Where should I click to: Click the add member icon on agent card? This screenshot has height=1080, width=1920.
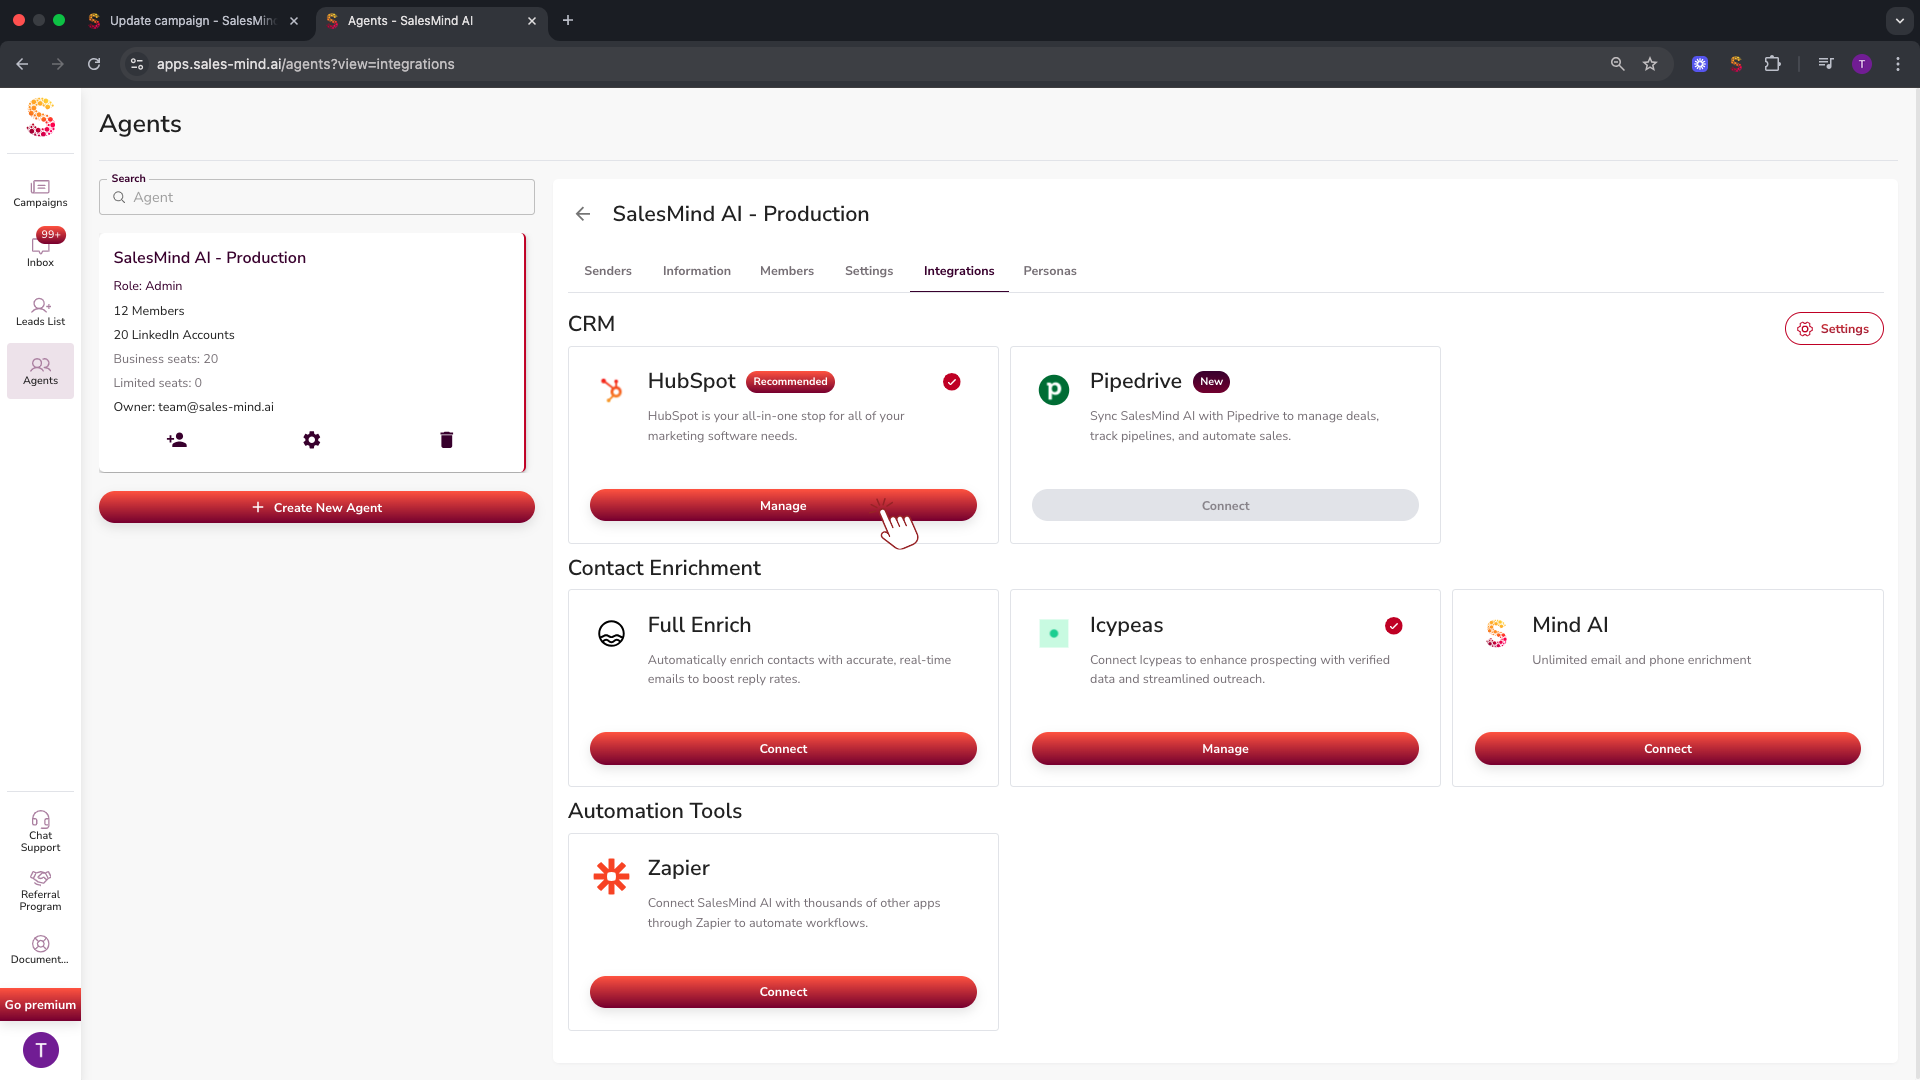coord(177,440)
